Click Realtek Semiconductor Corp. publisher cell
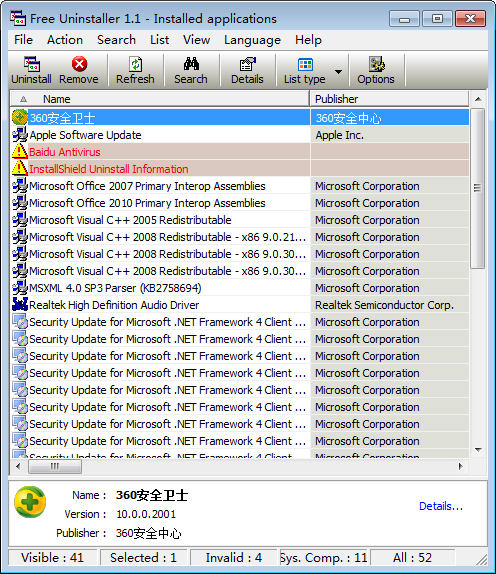The width and height of the screenshot is (496, 574). (x=389, y=305)
